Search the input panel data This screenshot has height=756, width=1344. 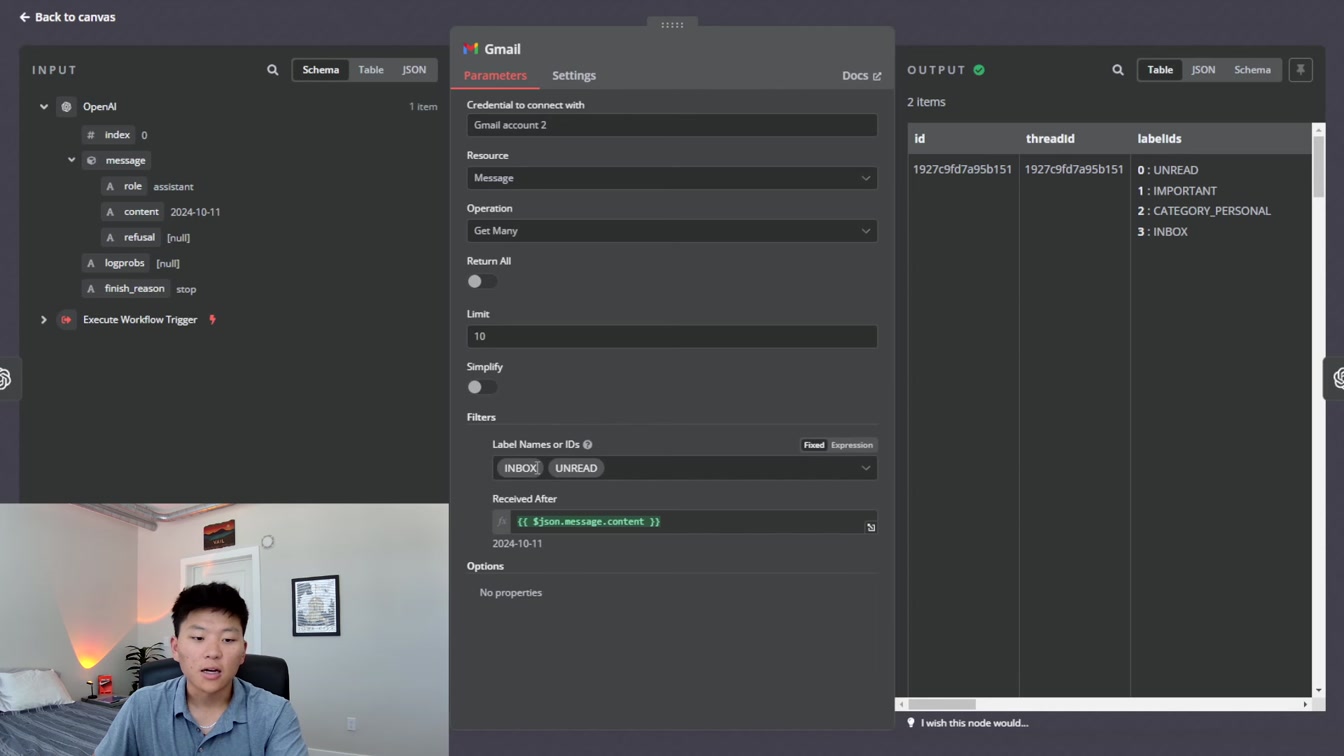coord(272,70)
